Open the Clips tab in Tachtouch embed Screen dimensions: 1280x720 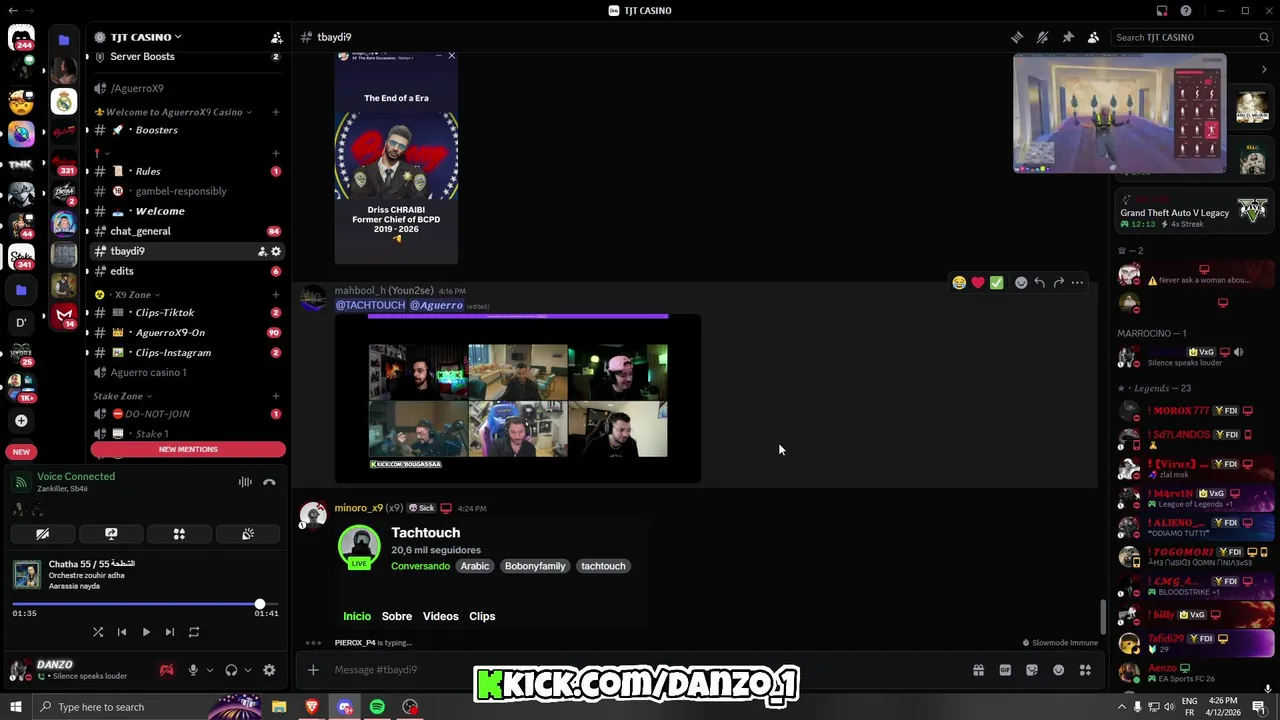tap(482, 616)
